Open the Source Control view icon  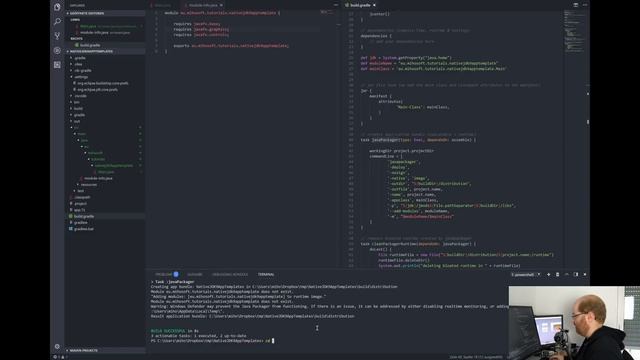coord(57,36)
